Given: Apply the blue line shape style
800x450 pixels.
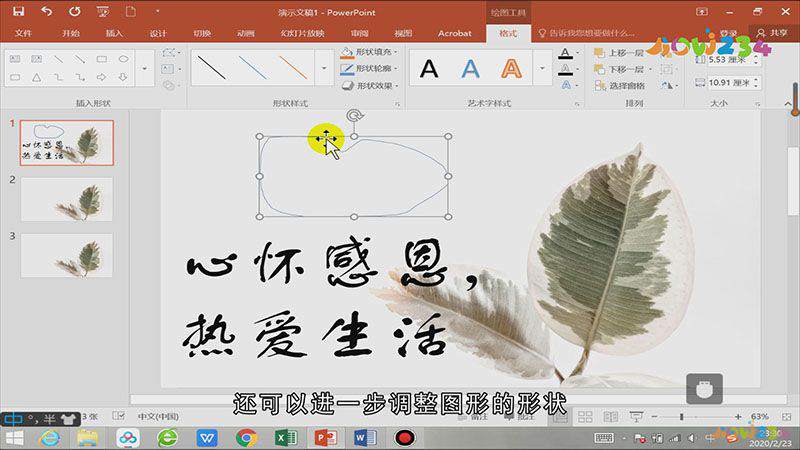Looking at the screenshot, I should tap(253, 68).
